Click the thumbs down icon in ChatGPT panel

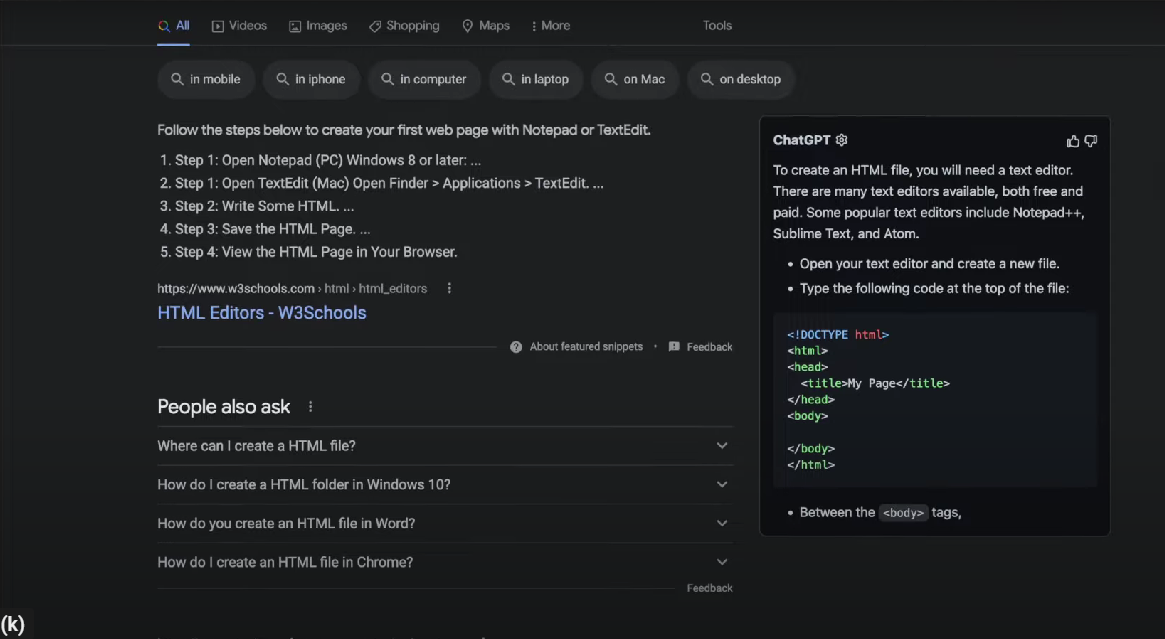[x=1090, y=140]
